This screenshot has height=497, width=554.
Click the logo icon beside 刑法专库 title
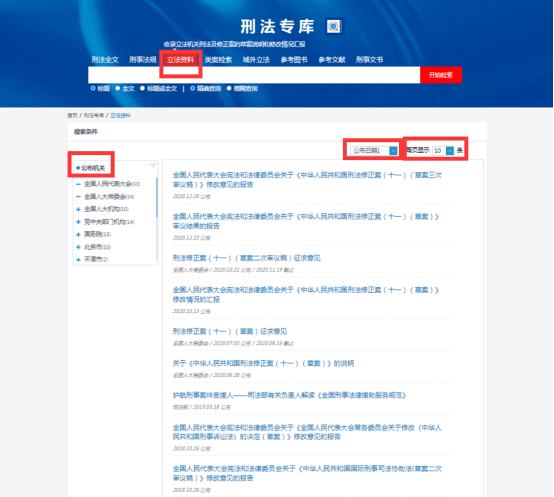click(x=334, y=26)
